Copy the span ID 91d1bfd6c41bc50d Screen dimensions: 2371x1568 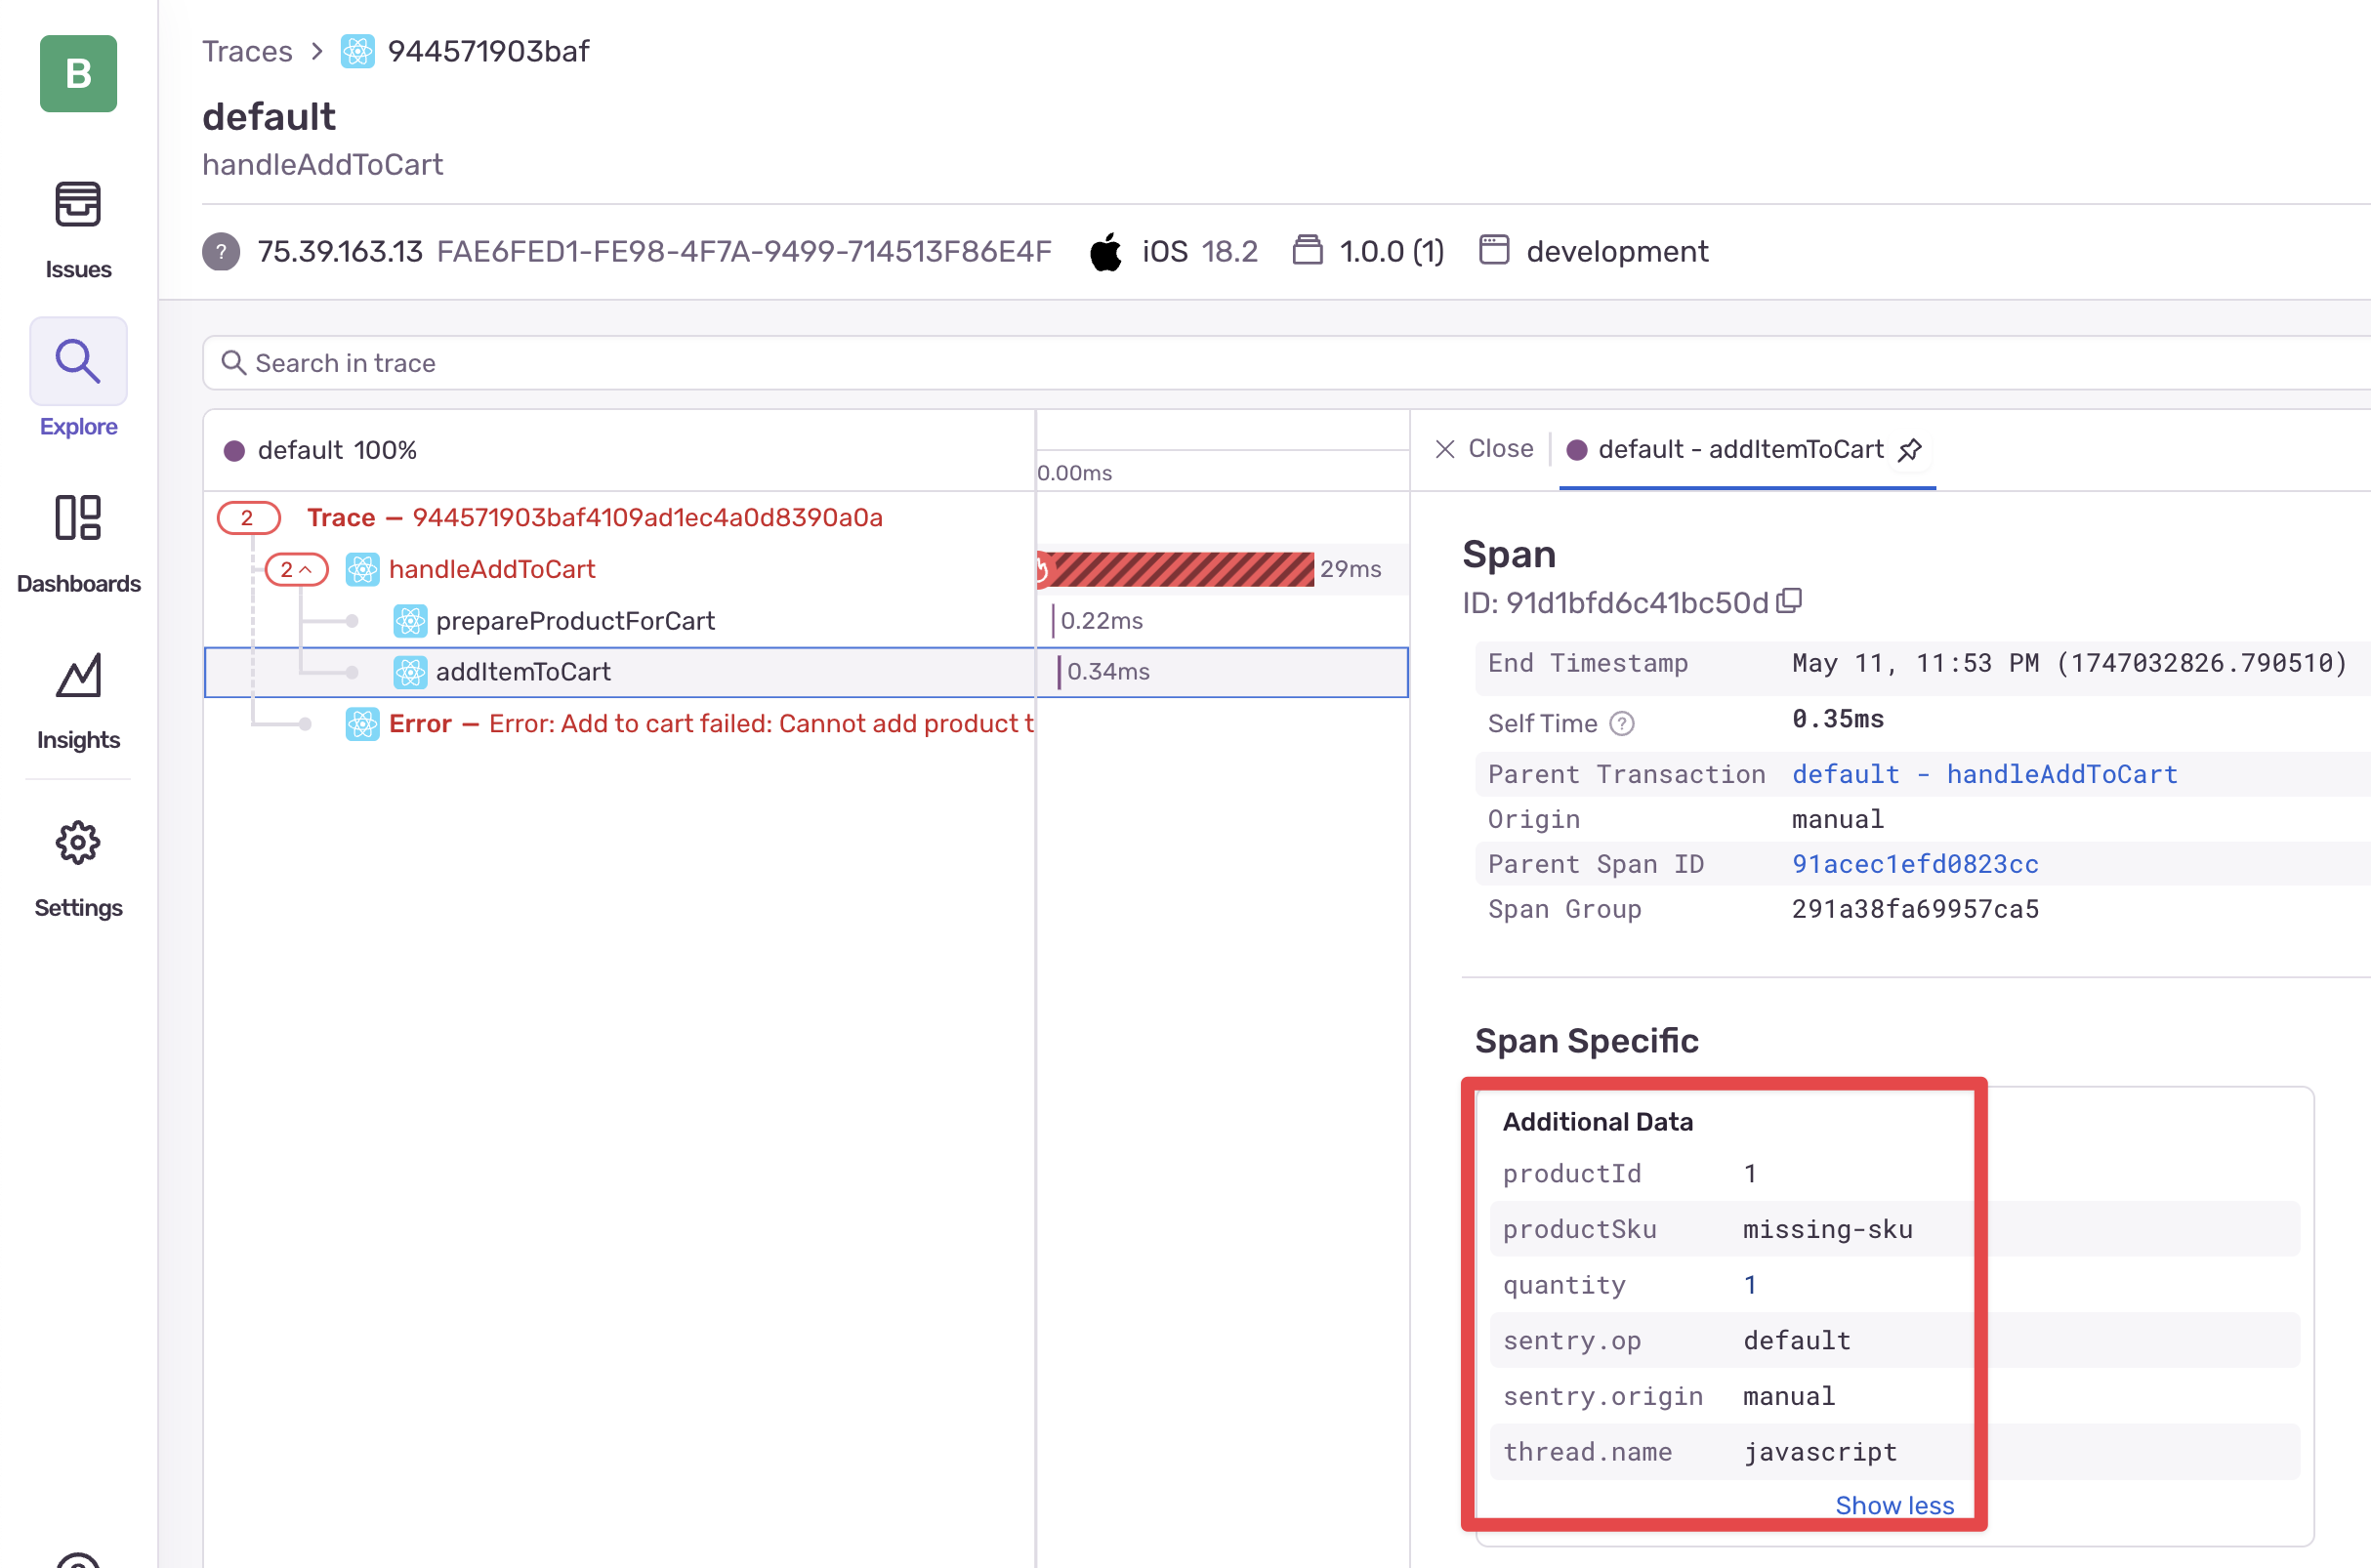pos(1788,601)
